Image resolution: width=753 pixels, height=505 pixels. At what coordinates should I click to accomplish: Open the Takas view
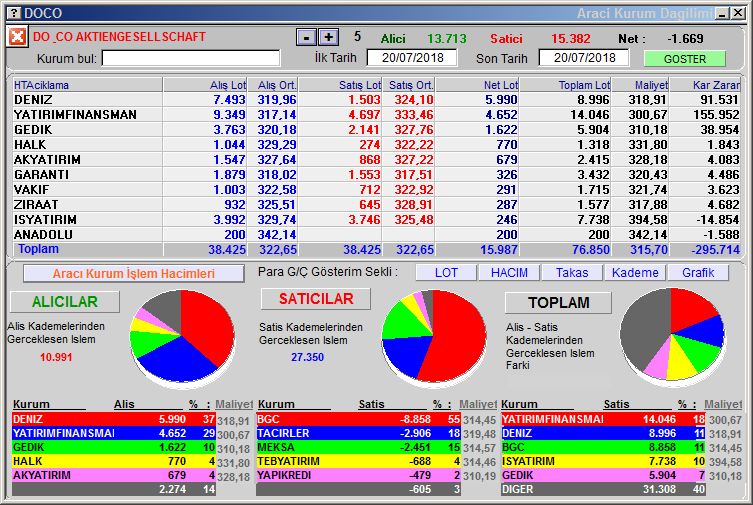[x=572, y=273]
